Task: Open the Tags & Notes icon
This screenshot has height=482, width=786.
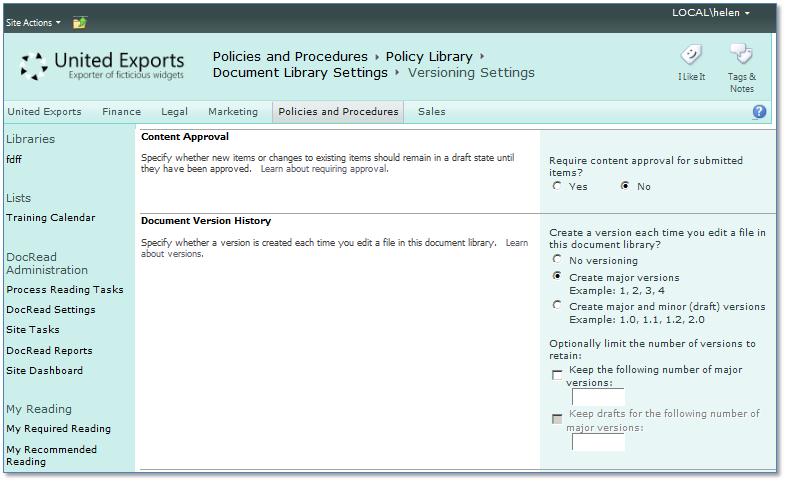Action: [741, 56]
